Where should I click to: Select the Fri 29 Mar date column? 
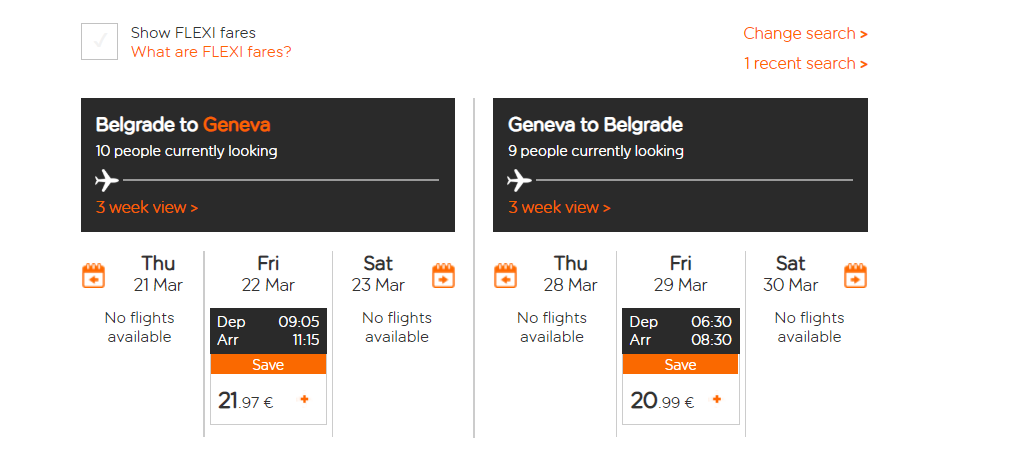(x=680, y=274)
